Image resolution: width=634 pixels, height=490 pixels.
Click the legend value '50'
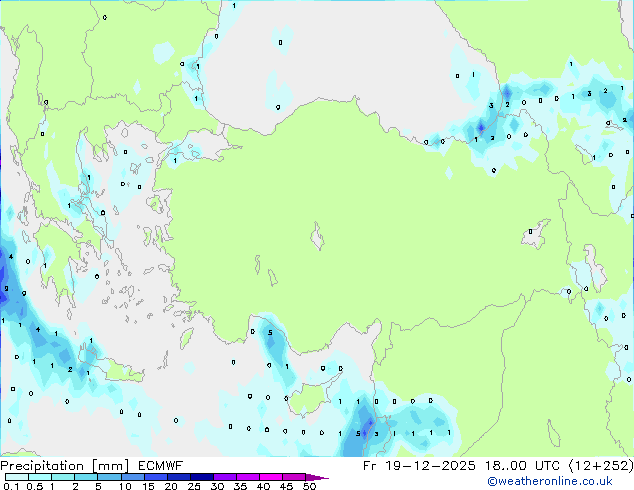309,486
